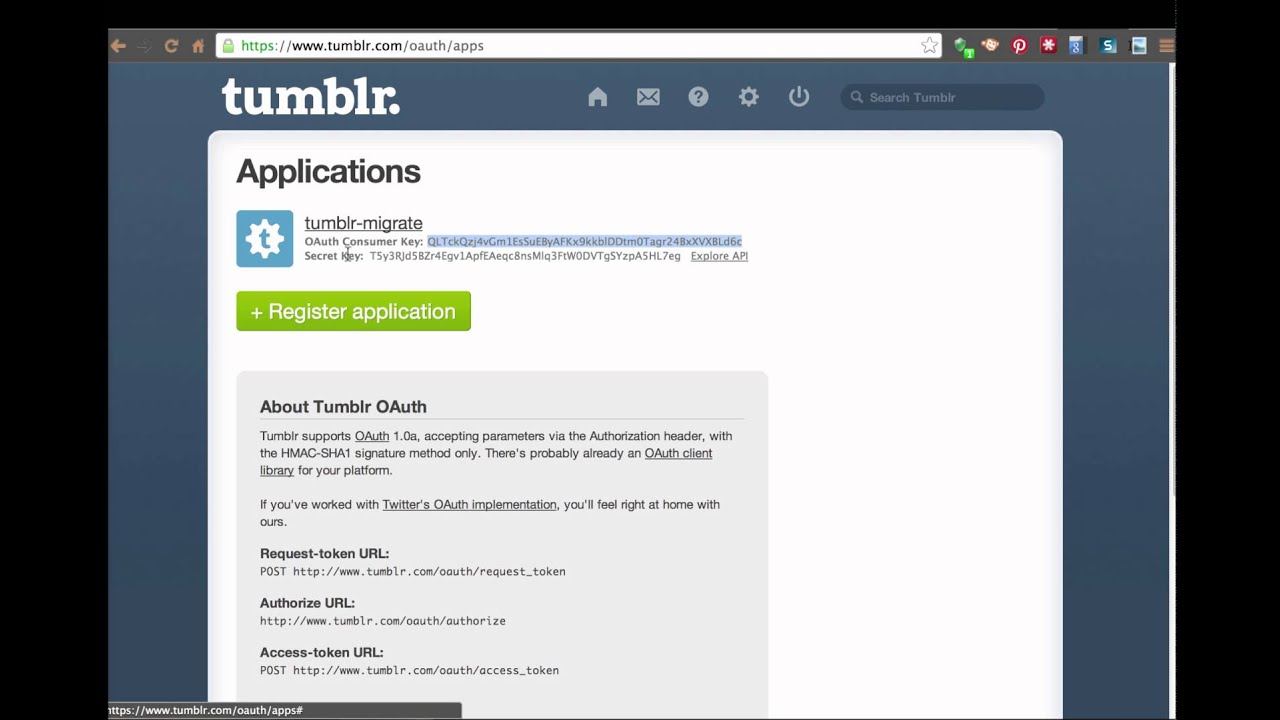Click the Secret Key value text
1280x720 pixels.
coord(525,256)
